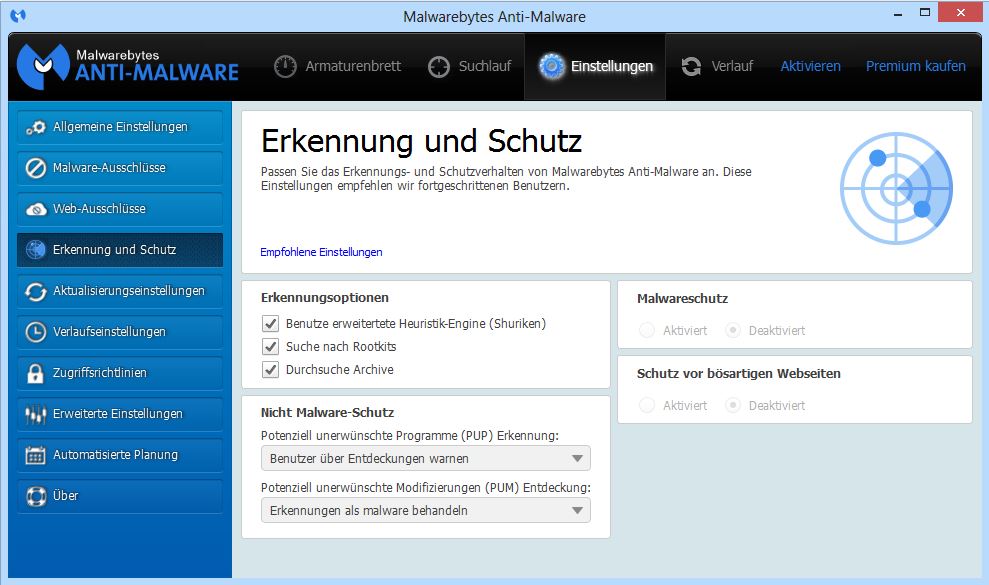989x585 pixels.
Task: Open the Einstellungen tab
Action: (595, 66)
